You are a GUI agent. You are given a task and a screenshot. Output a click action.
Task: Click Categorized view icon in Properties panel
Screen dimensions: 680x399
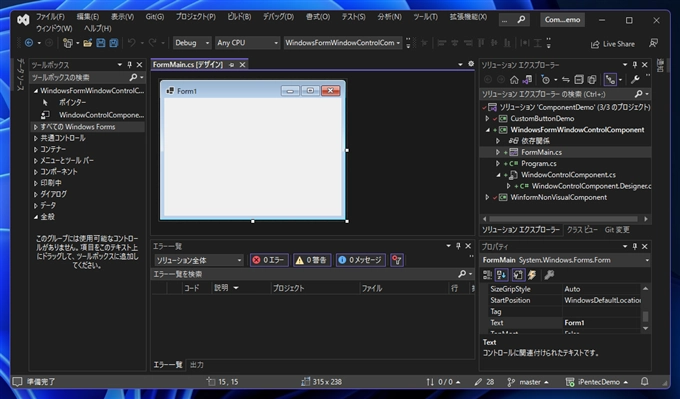point(487,275)
